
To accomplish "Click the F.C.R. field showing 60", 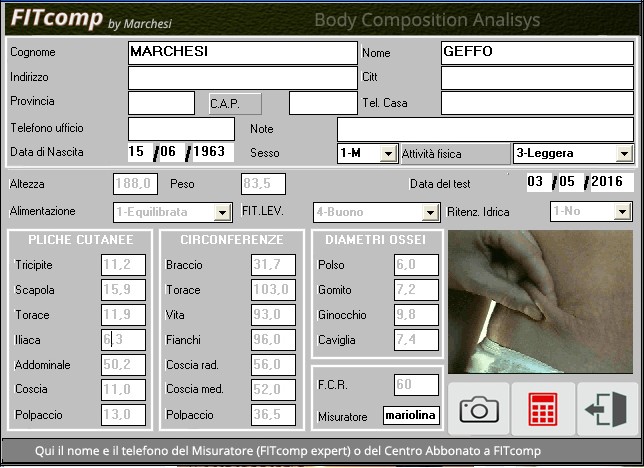I will click(416, 385).
